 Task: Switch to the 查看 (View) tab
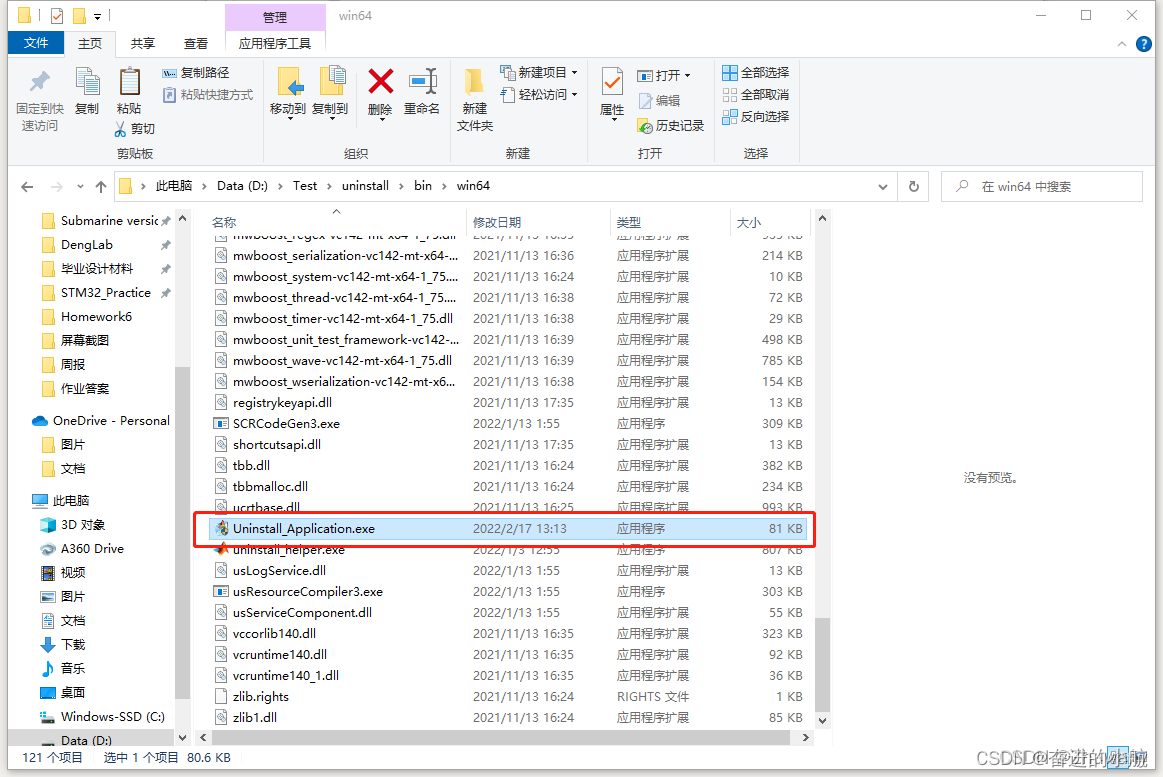pos(194,43)
